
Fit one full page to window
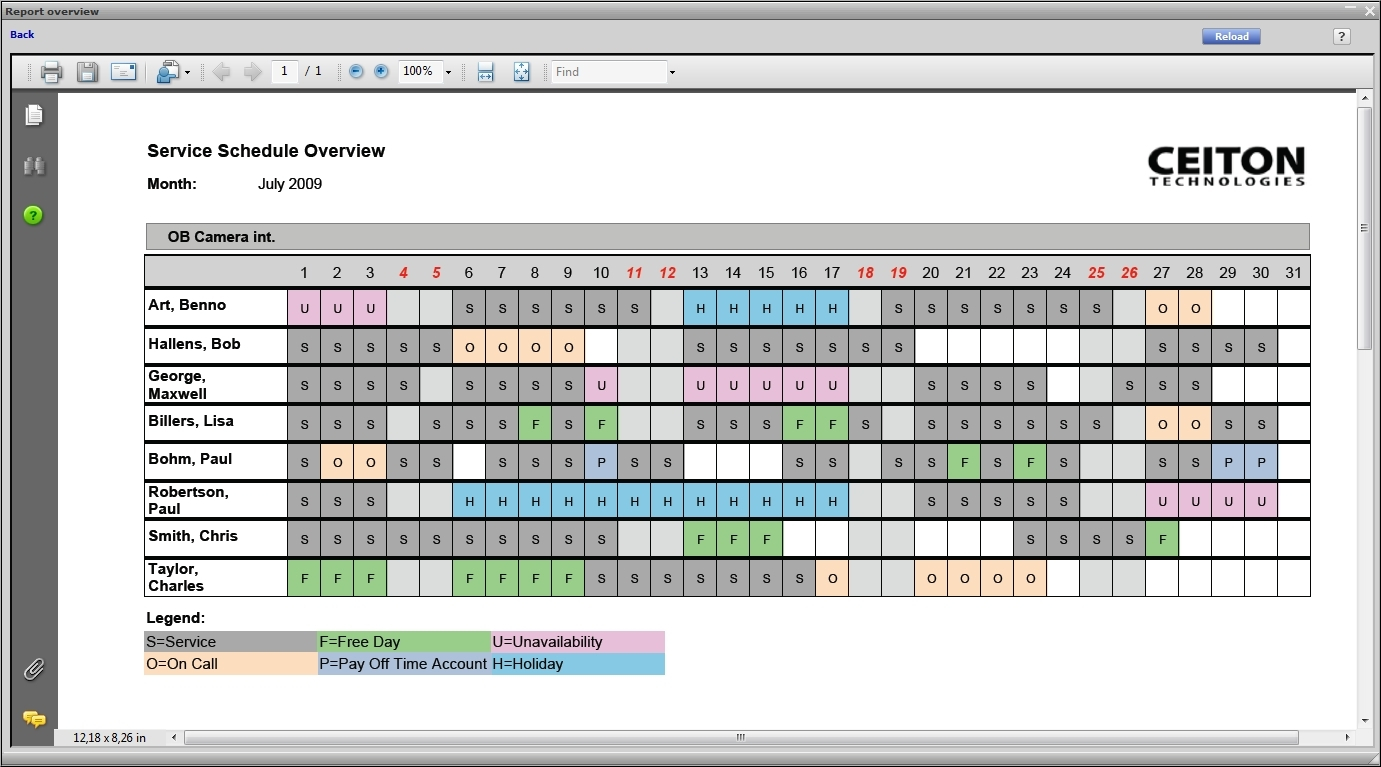click(x=522, y=72)
